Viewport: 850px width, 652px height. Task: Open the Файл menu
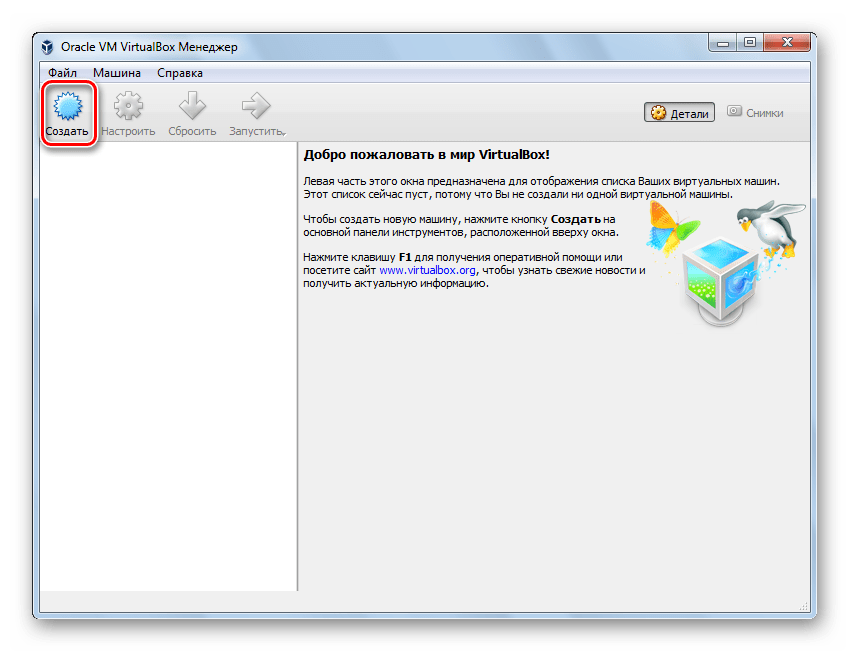(62, 73)
